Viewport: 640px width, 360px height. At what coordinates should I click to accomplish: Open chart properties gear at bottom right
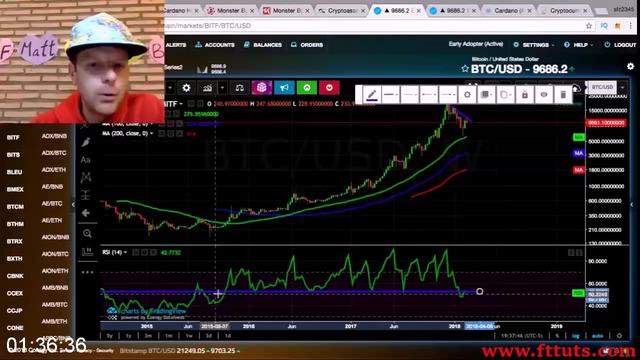[619, 336]
